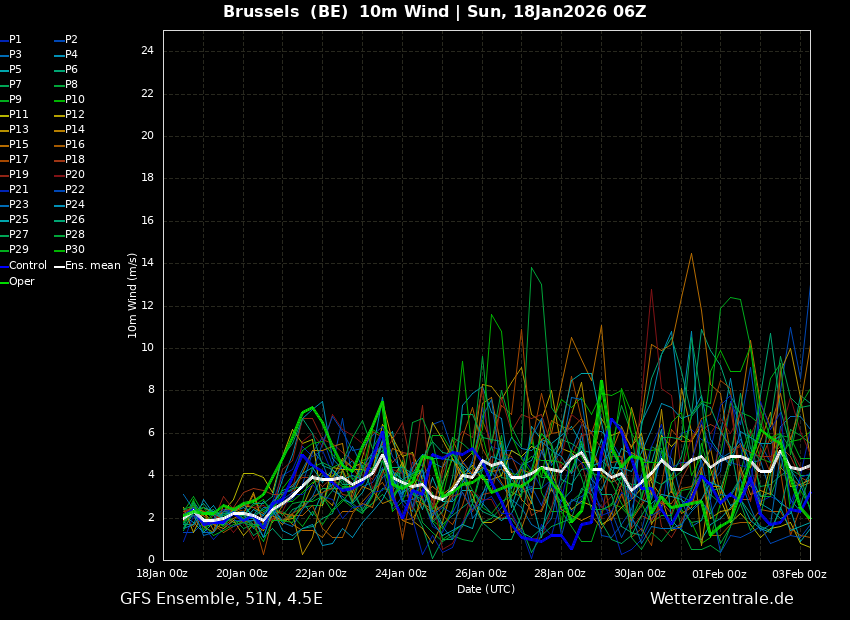Click the 18Jan 00z x-axis label
Image resolution: width=850 pixels, height=620 pixels.
(x=162, y=574)
